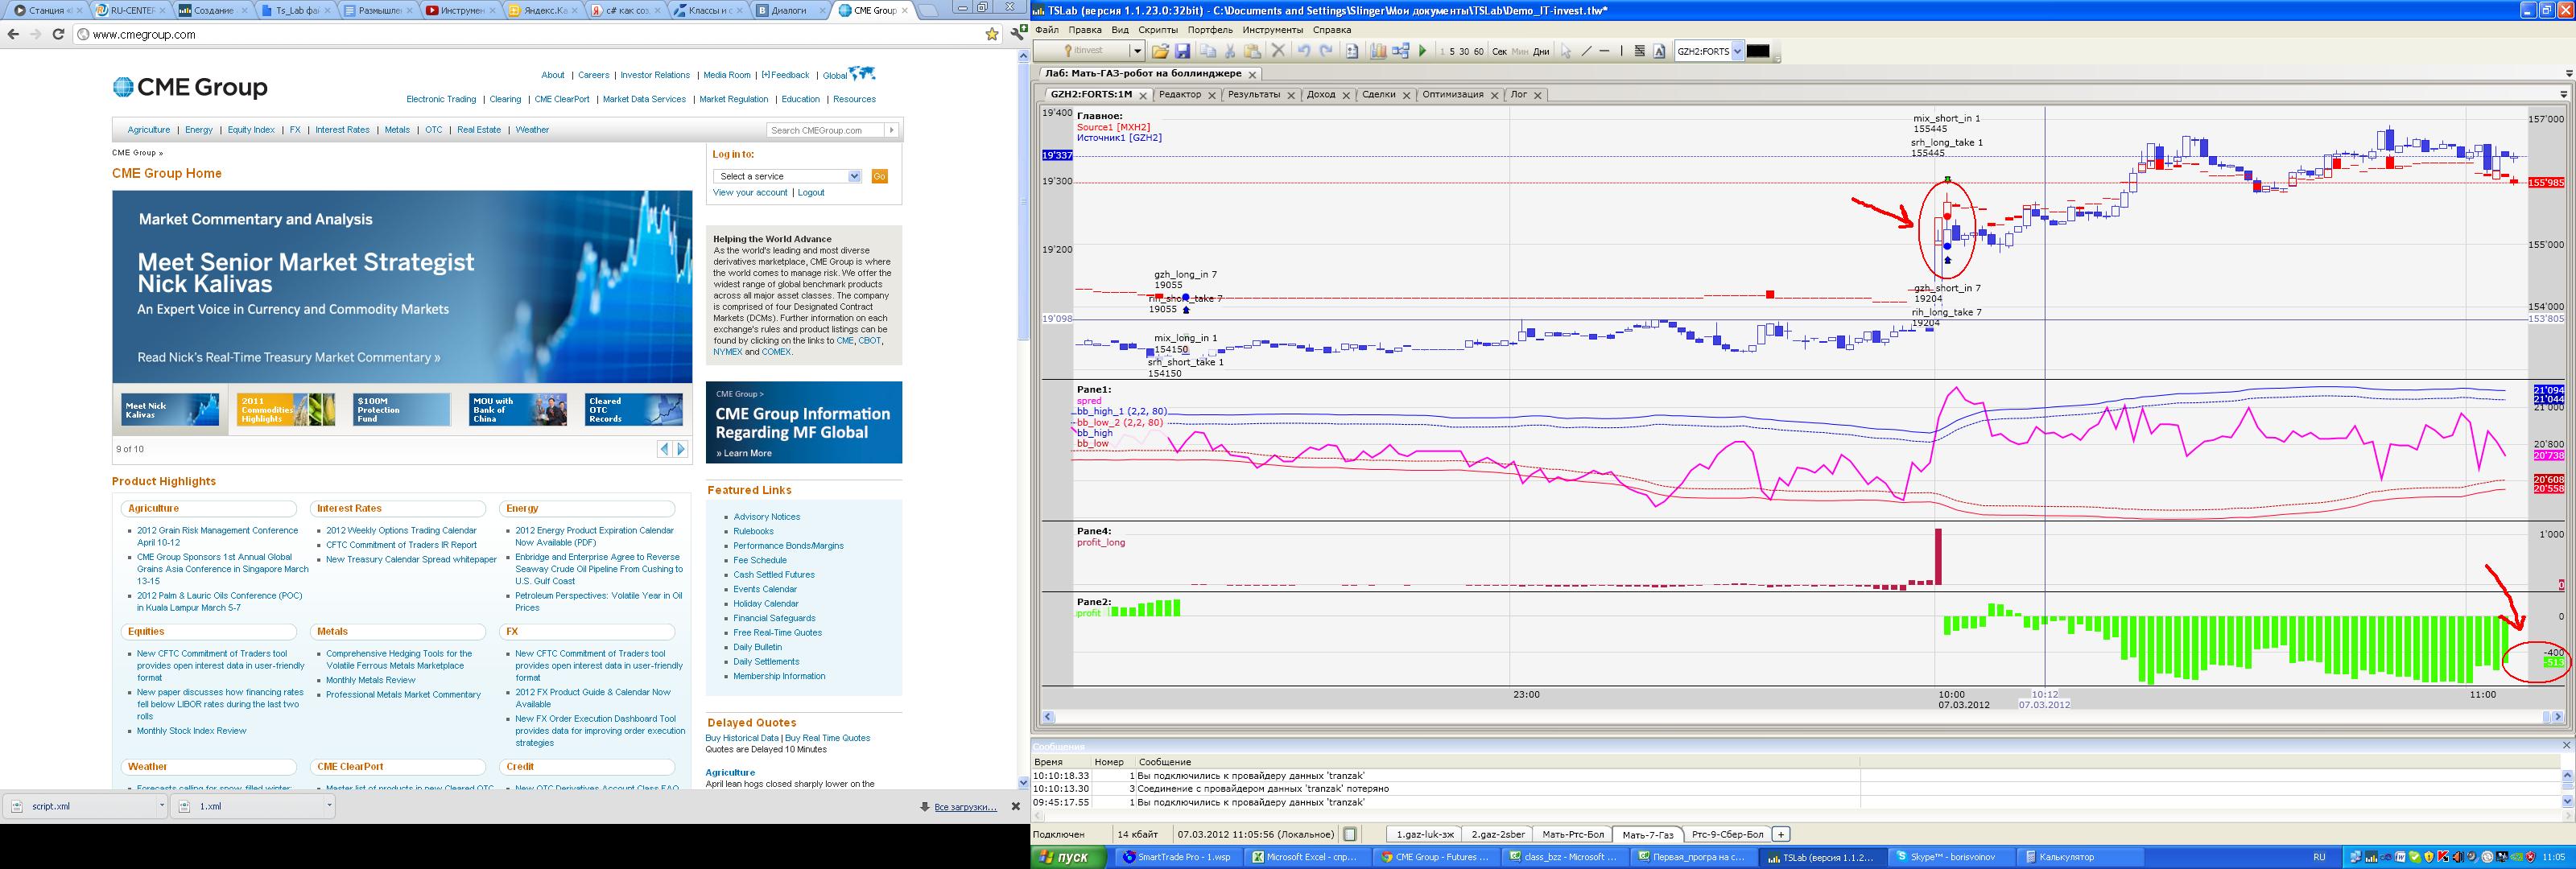Click the text label 'A' tool icon

click(1659, 51)
